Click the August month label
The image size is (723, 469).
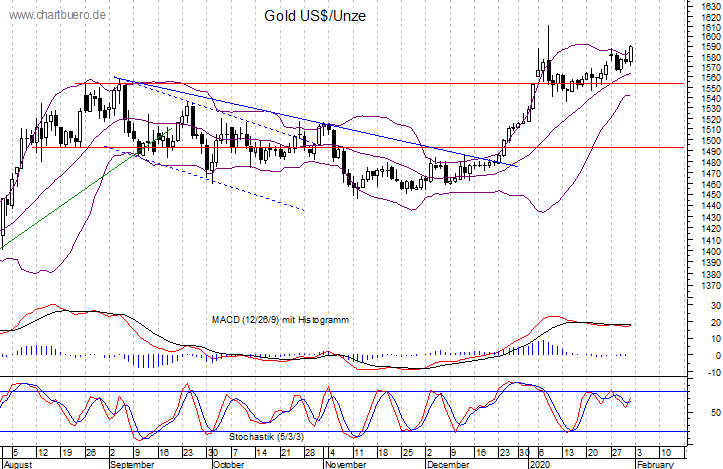coord(19,464)
